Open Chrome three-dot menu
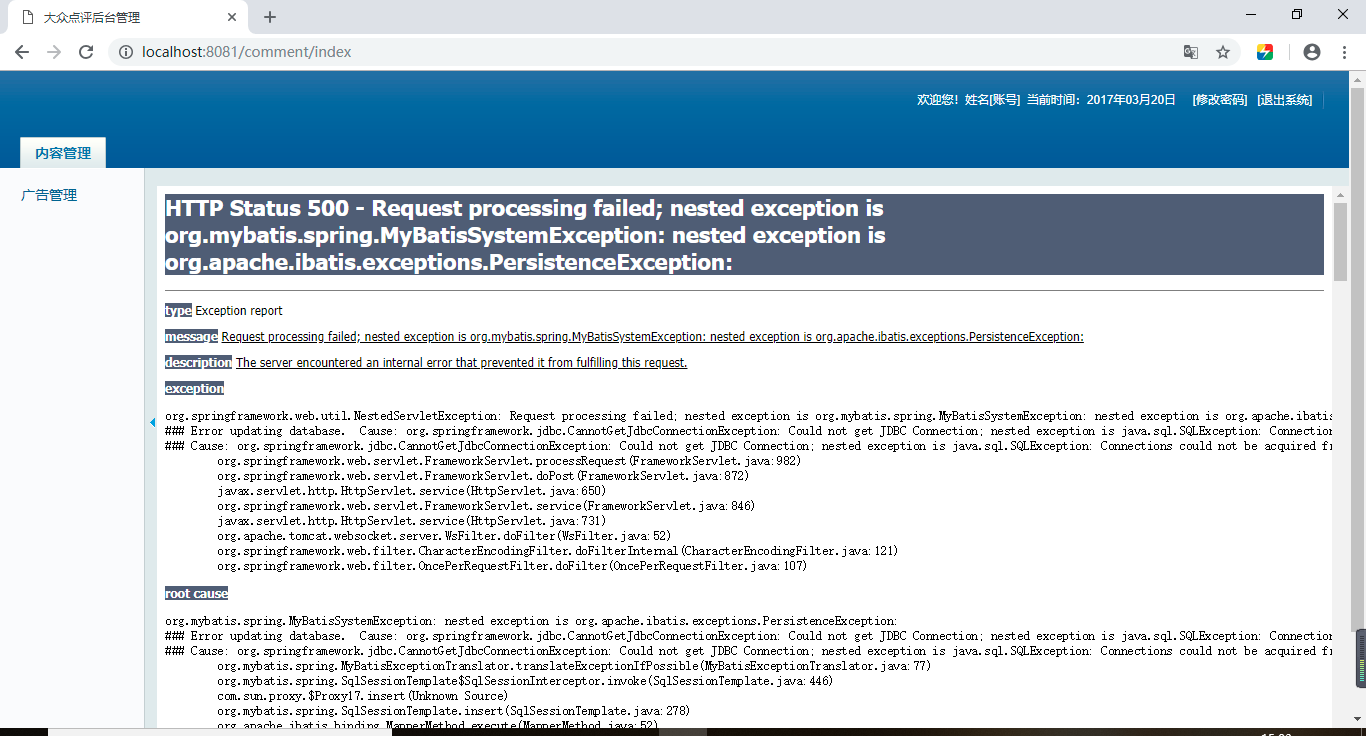Screen dimensions: 1366x736 click(1345, 52)
